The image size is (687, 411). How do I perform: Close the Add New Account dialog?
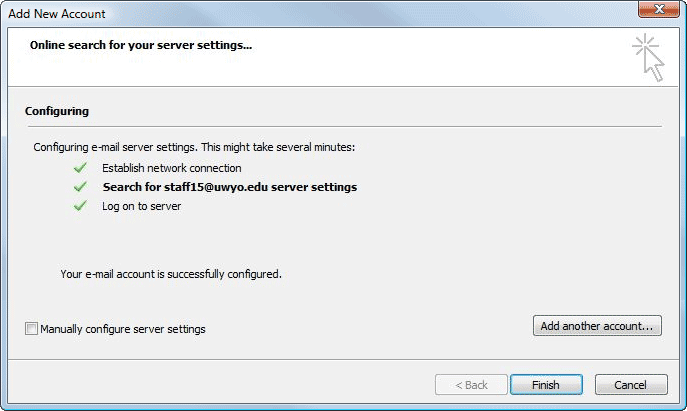(659, 9)
